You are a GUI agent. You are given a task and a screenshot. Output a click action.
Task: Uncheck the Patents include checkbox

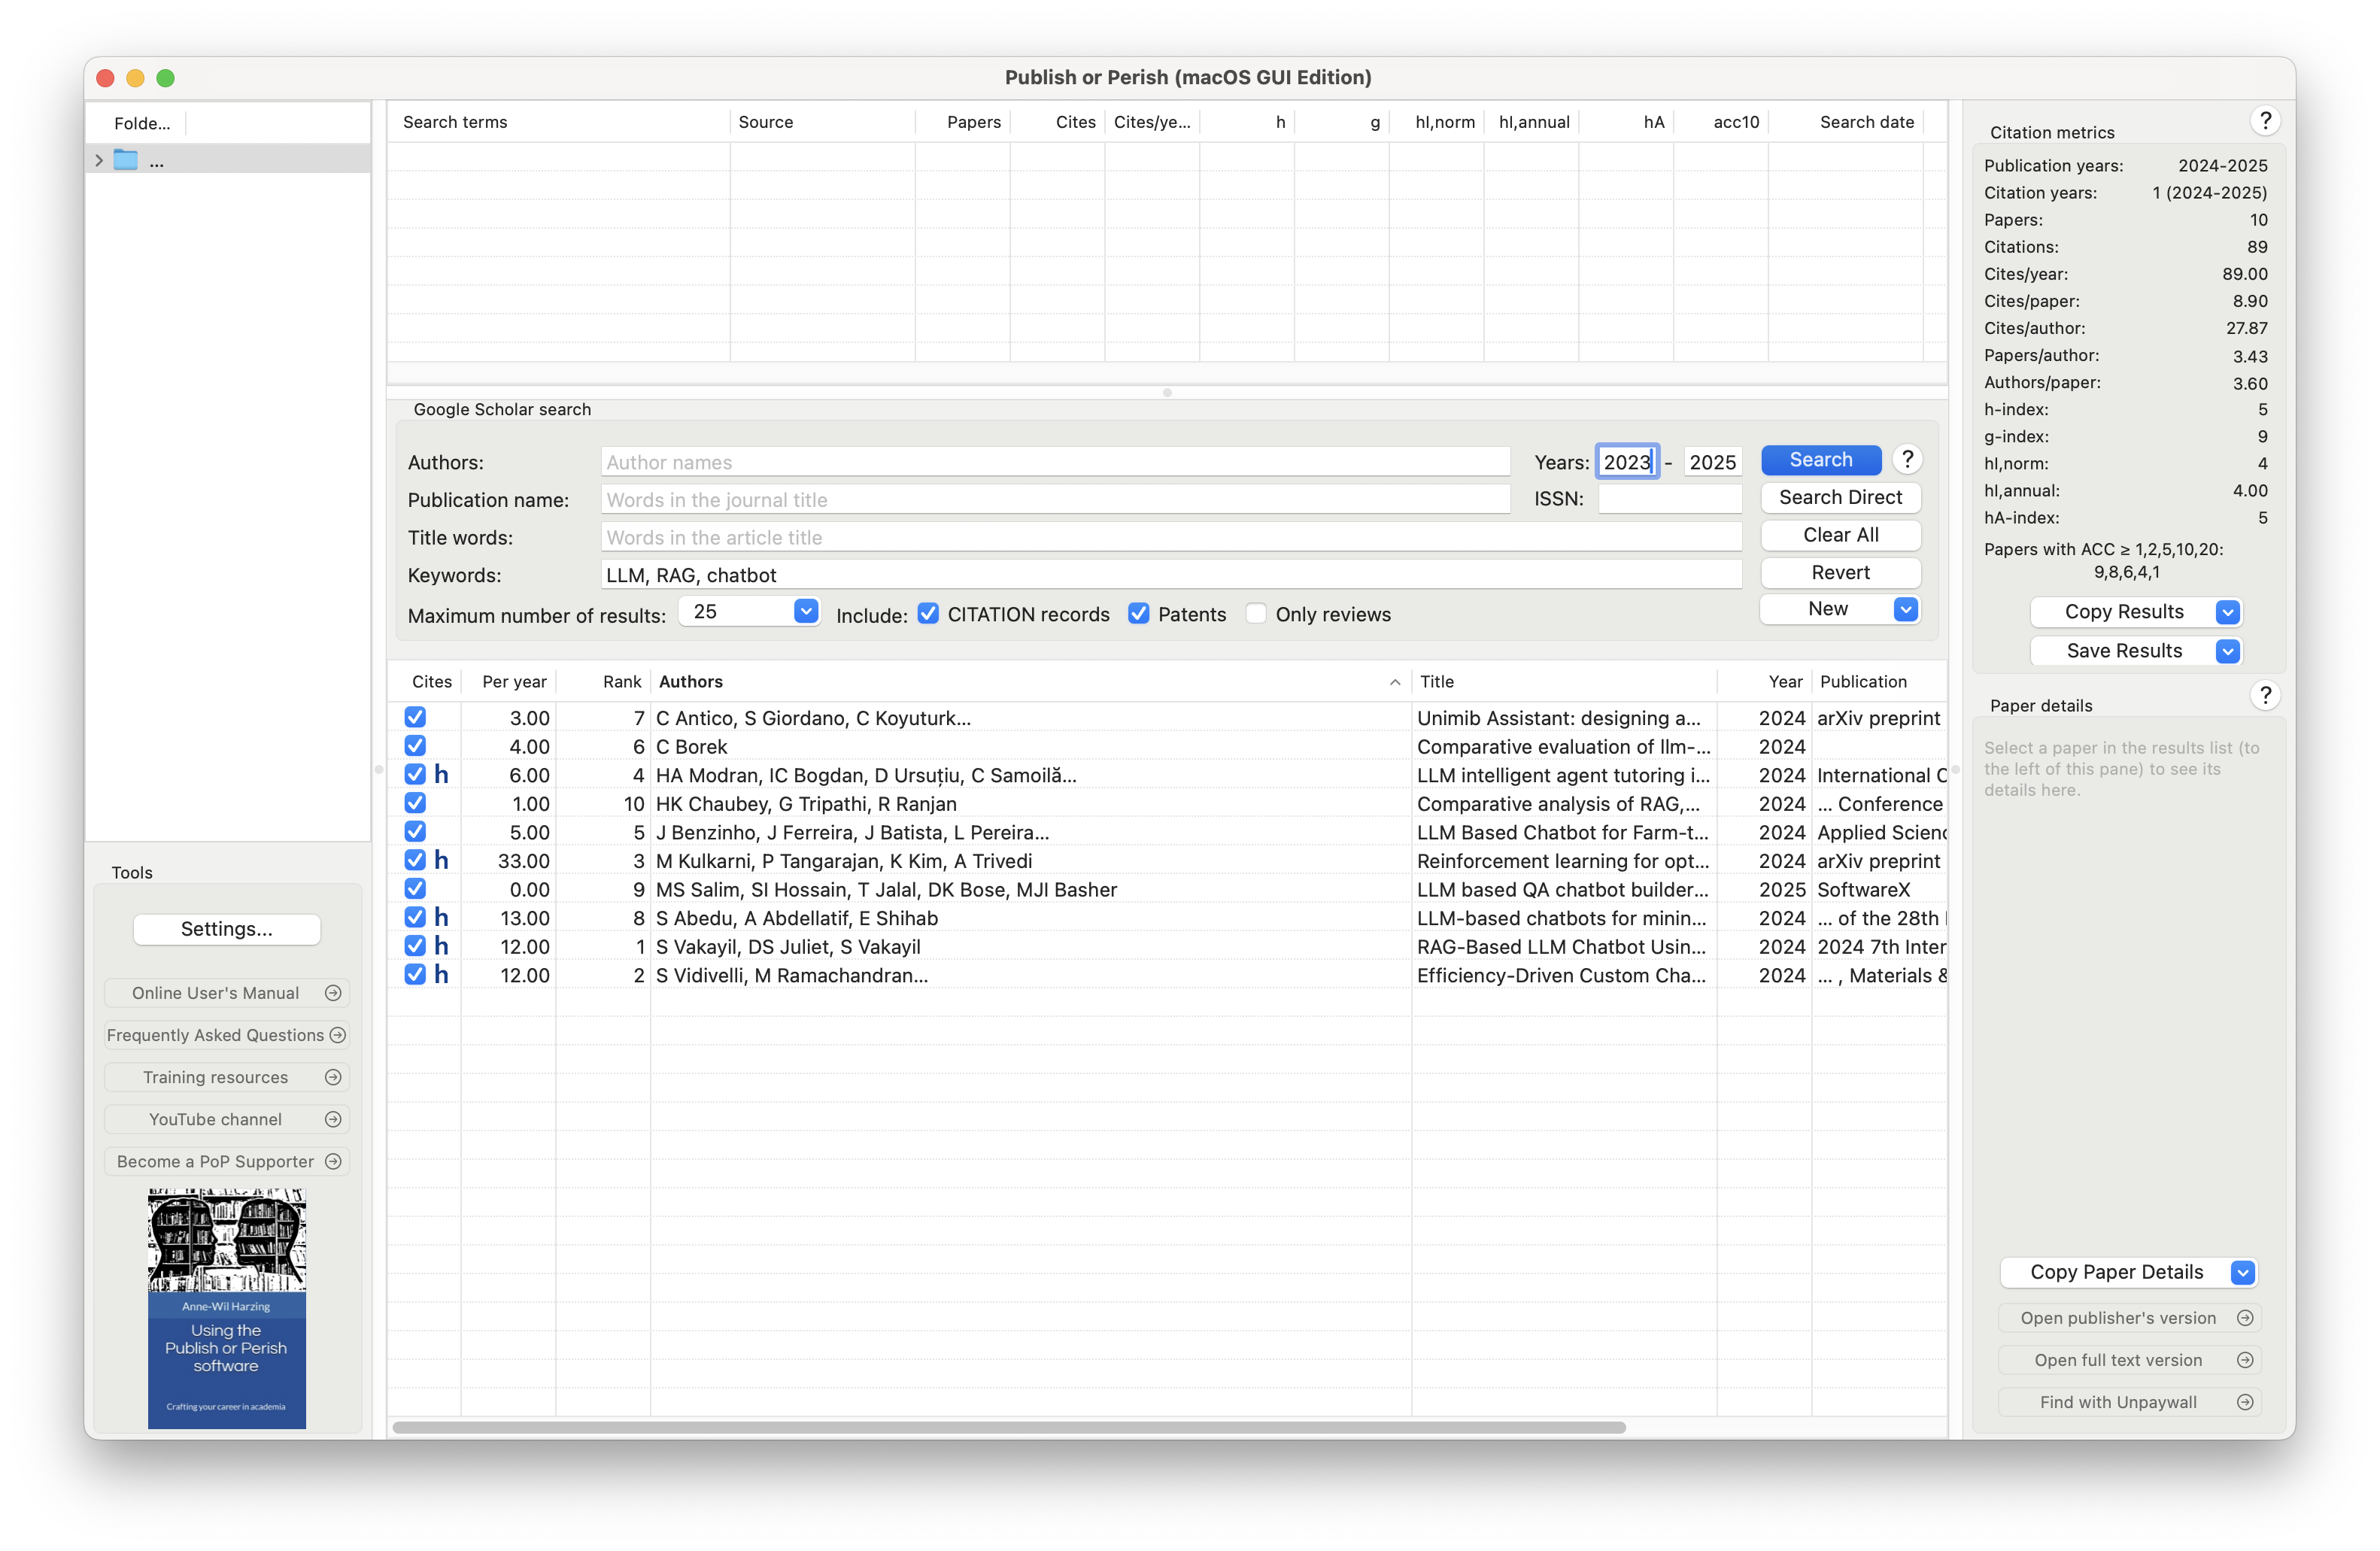point(1138,613)
